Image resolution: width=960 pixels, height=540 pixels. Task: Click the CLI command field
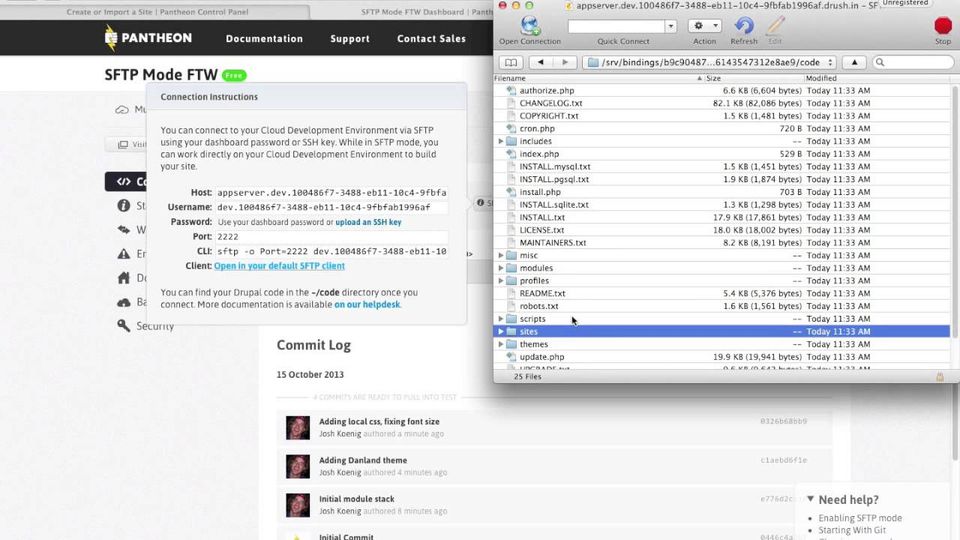pyautogui.click(x=331, y=251)
